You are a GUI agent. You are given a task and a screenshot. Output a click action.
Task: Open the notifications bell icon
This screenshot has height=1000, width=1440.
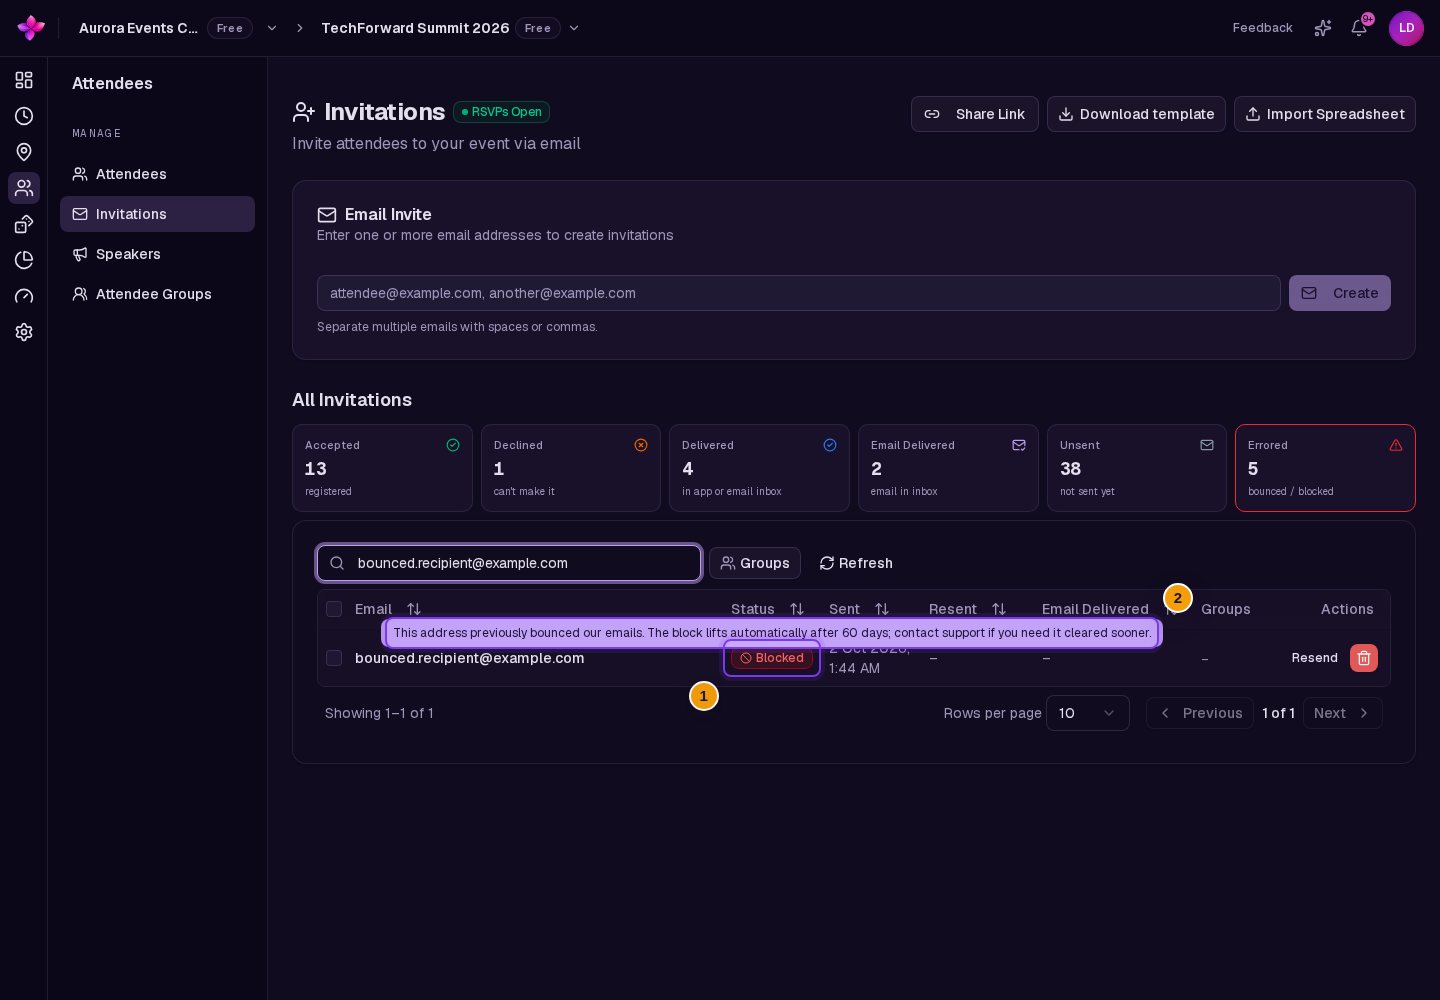click(1359, 28)
